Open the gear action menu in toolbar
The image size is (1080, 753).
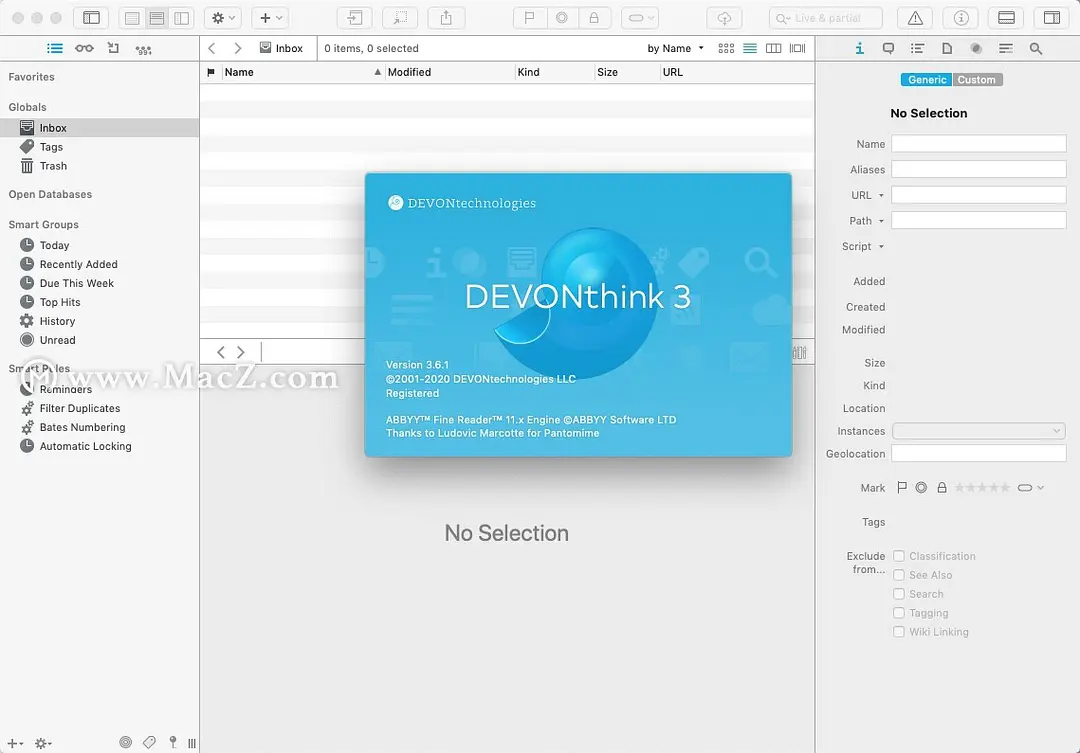223,18
